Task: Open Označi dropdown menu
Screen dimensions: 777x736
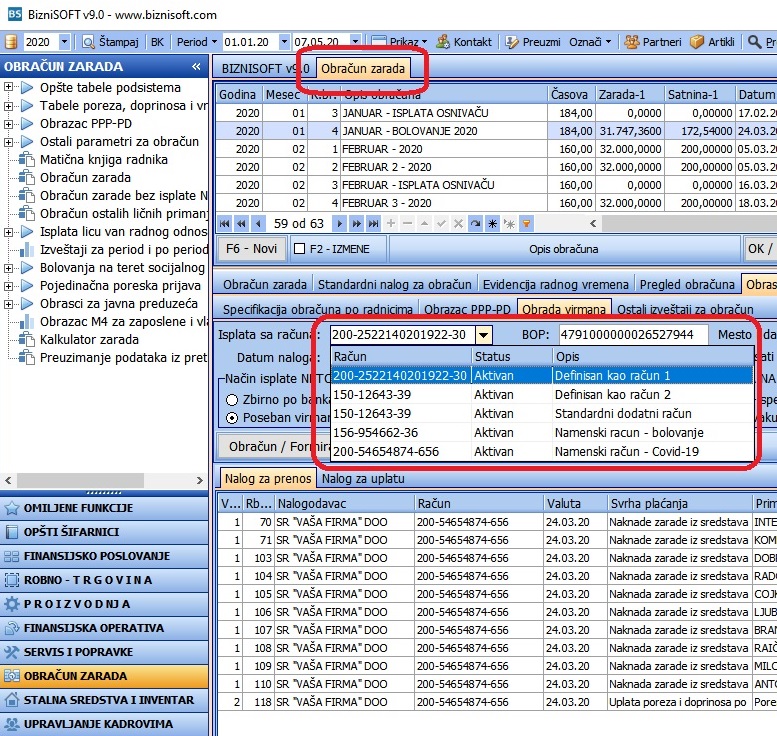Action: pyautogui.click(x=590, y=42)
